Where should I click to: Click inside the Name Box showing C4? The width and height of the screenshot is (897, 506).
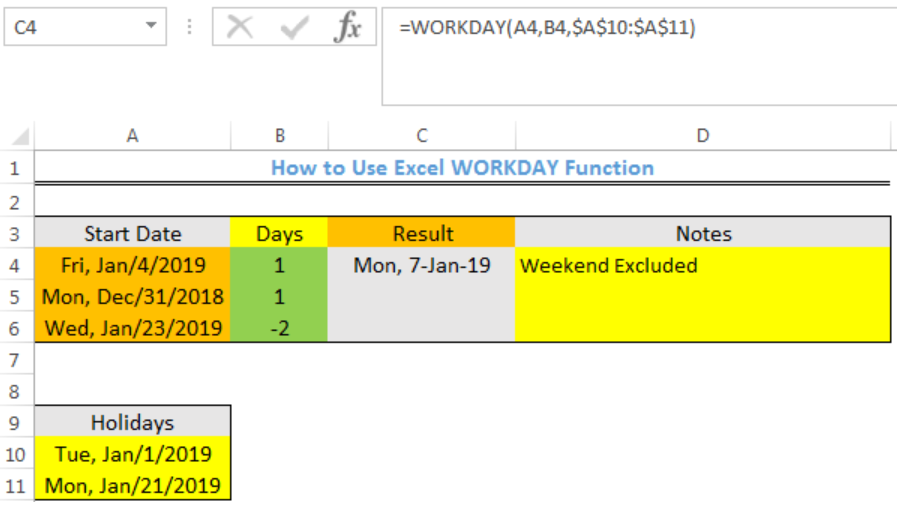(x=73, y=27)
